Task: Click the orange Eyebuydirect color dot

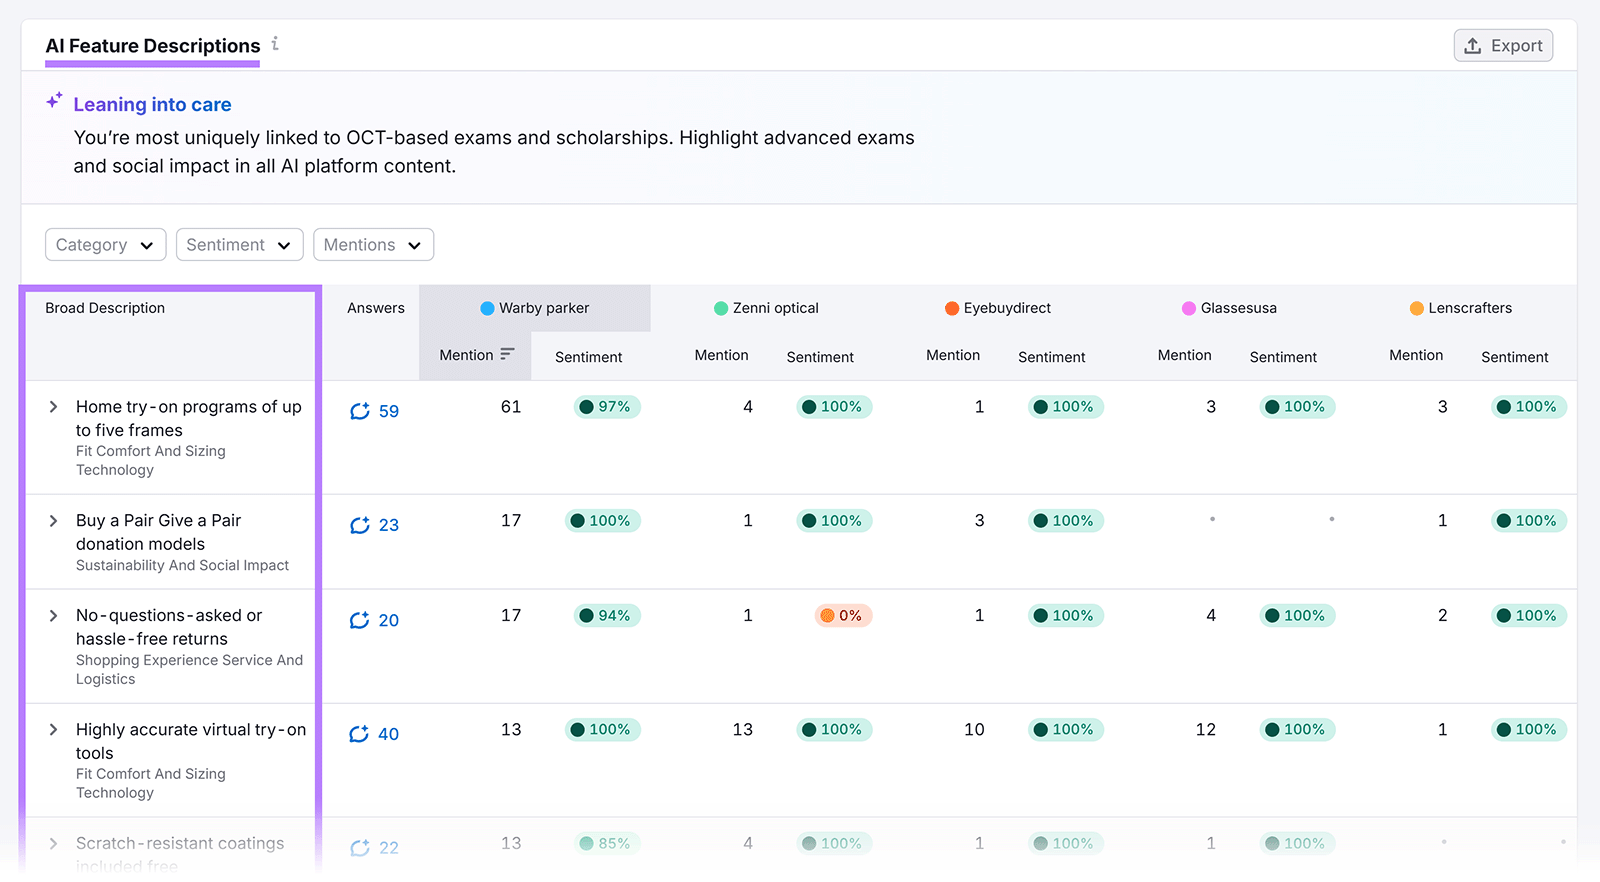Action: [952, 308]
